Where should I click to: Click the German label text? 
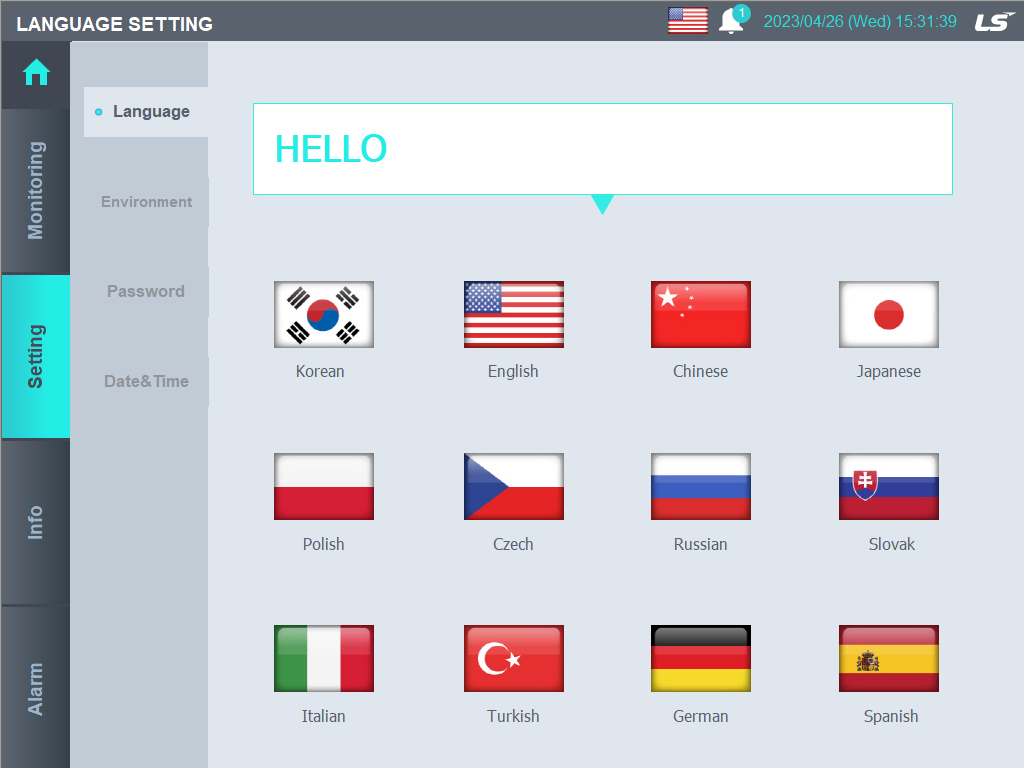click(x=701, y=716)
